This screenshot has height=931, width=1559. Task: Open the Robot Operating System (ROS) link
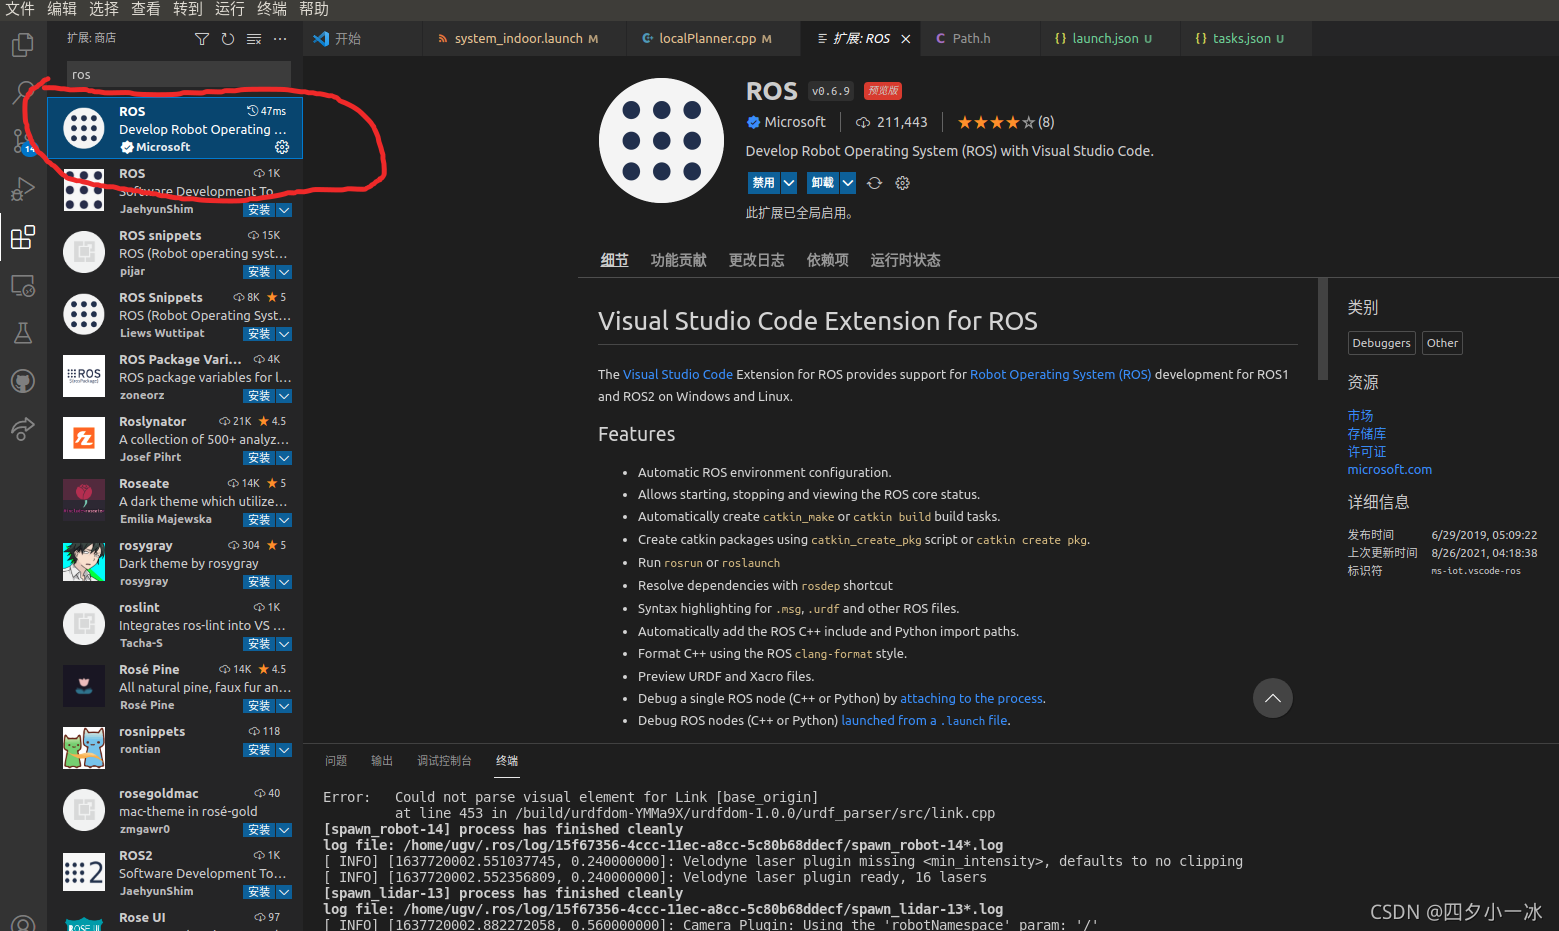point(1060,374)
